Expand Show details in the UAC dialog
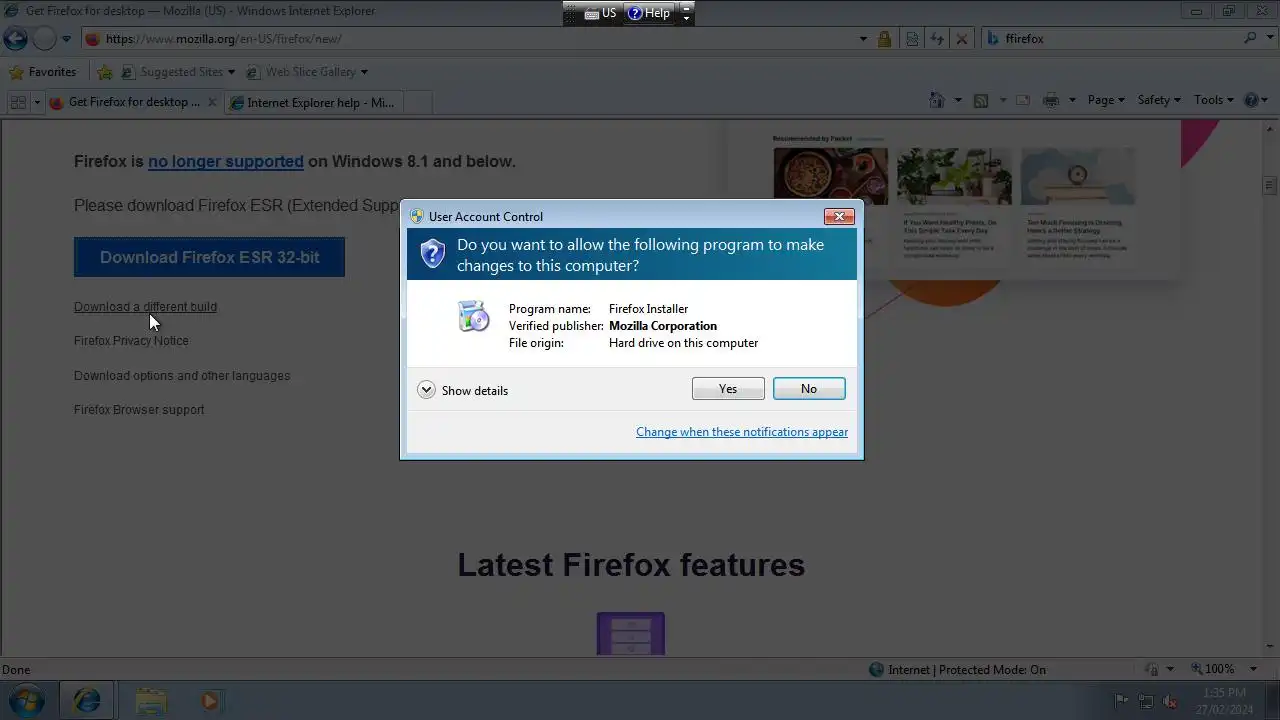 point(463,390)
